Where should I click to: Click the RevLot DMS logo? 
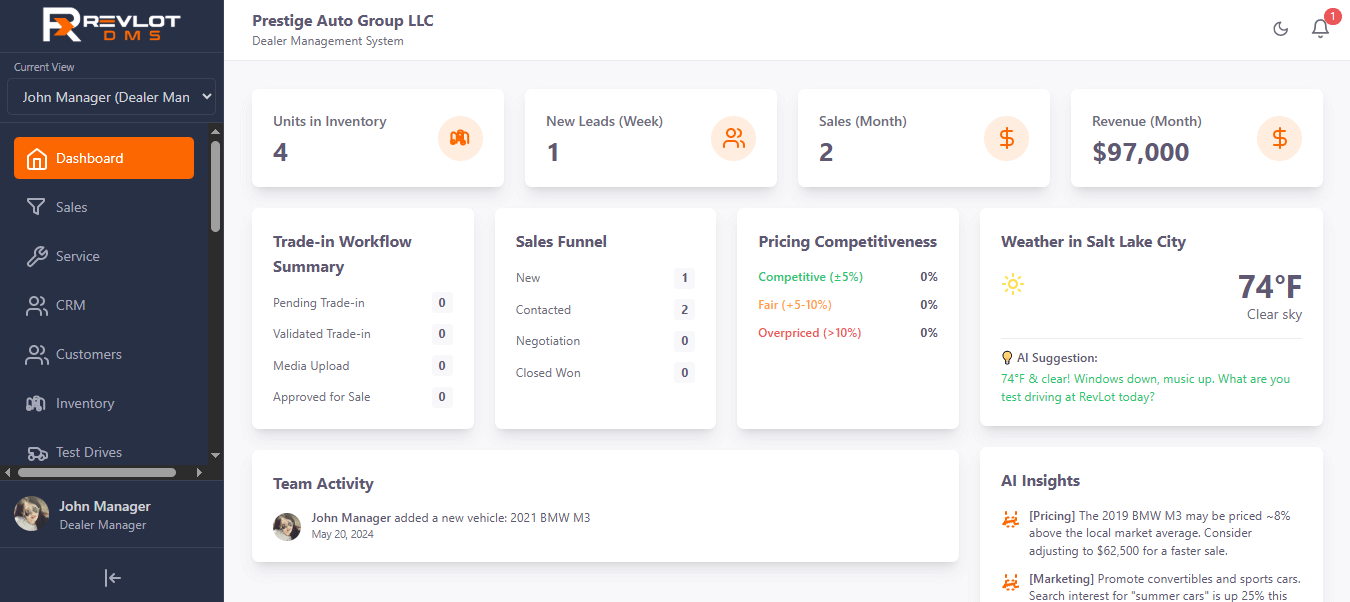coord(111,25)
